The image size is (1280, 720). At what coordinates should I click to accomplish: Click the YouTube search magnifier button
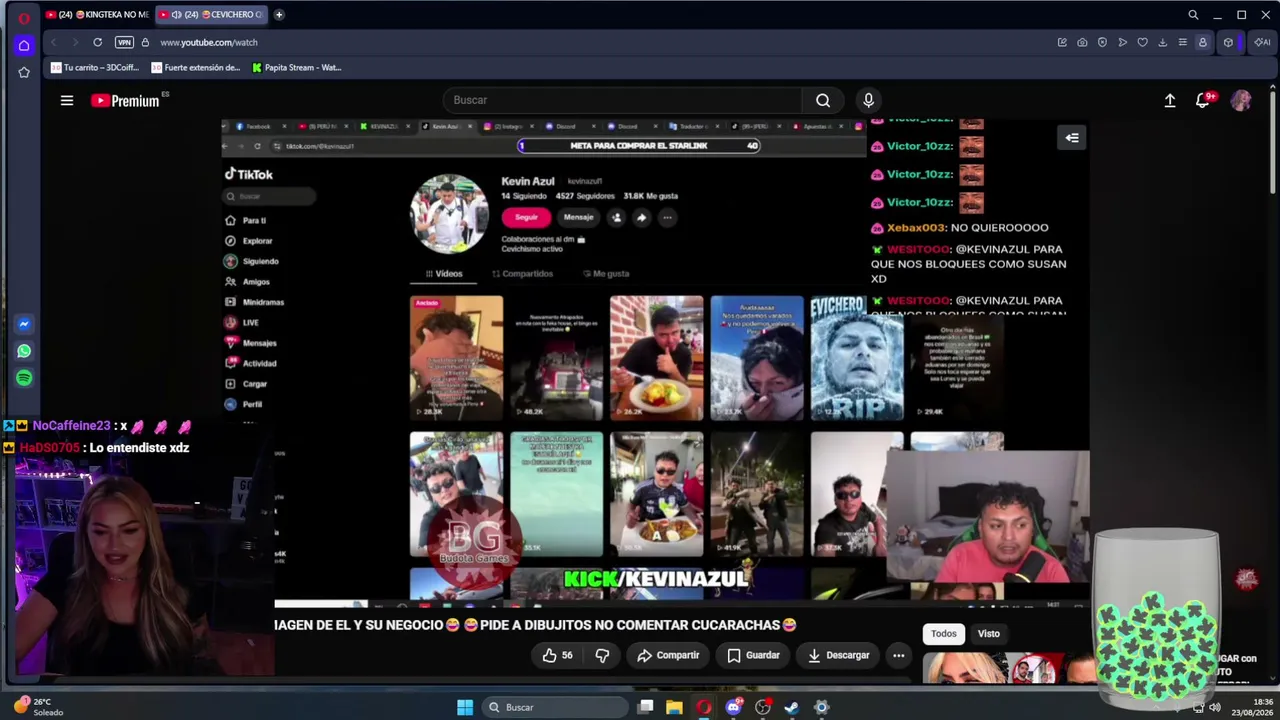pos(823,100)
